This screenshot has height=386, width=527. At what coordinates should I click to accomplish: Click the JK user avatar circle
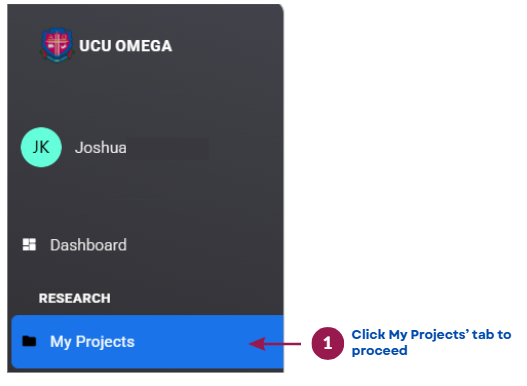(41, 147)
